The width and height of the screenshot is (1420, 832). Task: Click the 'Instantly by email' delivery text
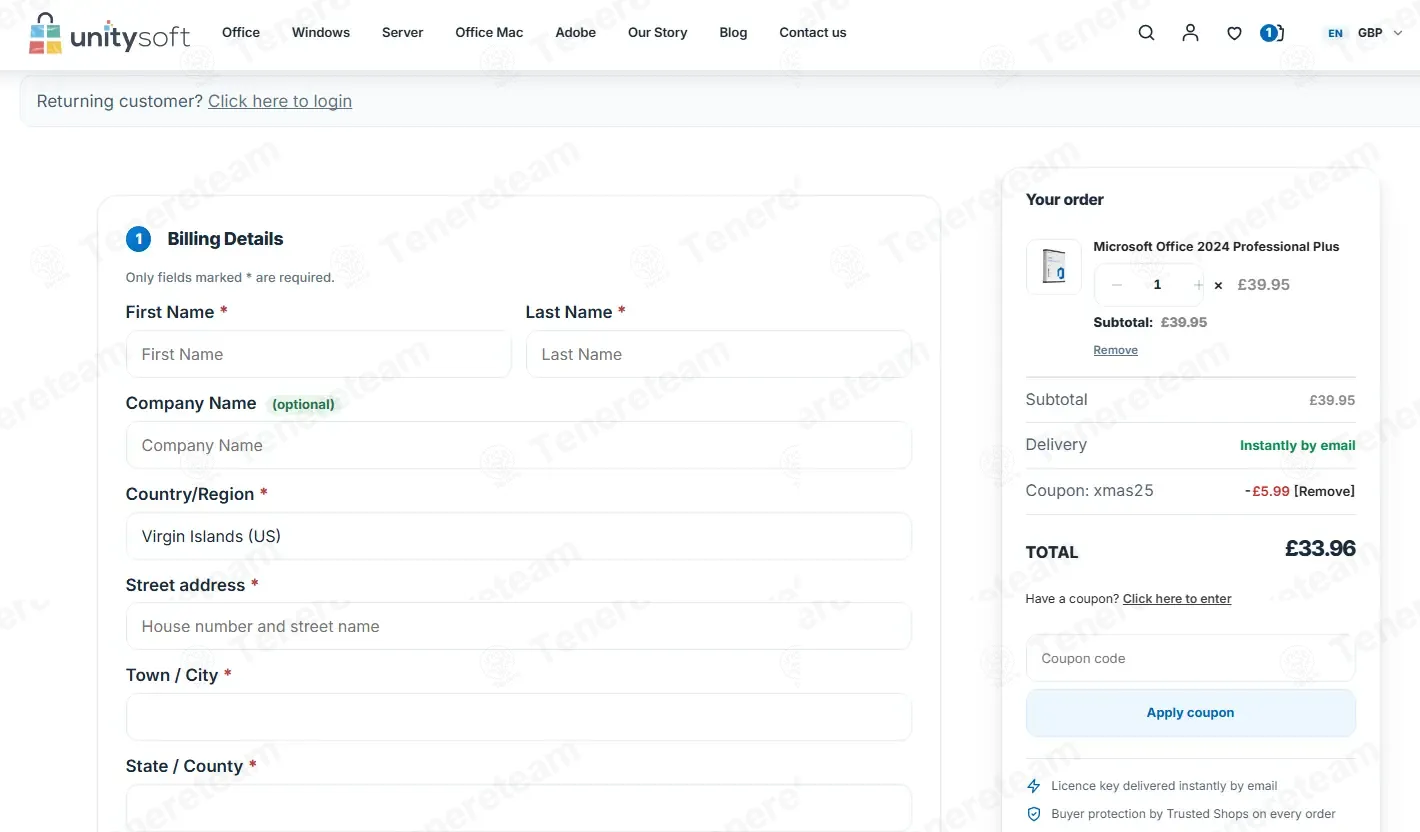point(1298,445)
